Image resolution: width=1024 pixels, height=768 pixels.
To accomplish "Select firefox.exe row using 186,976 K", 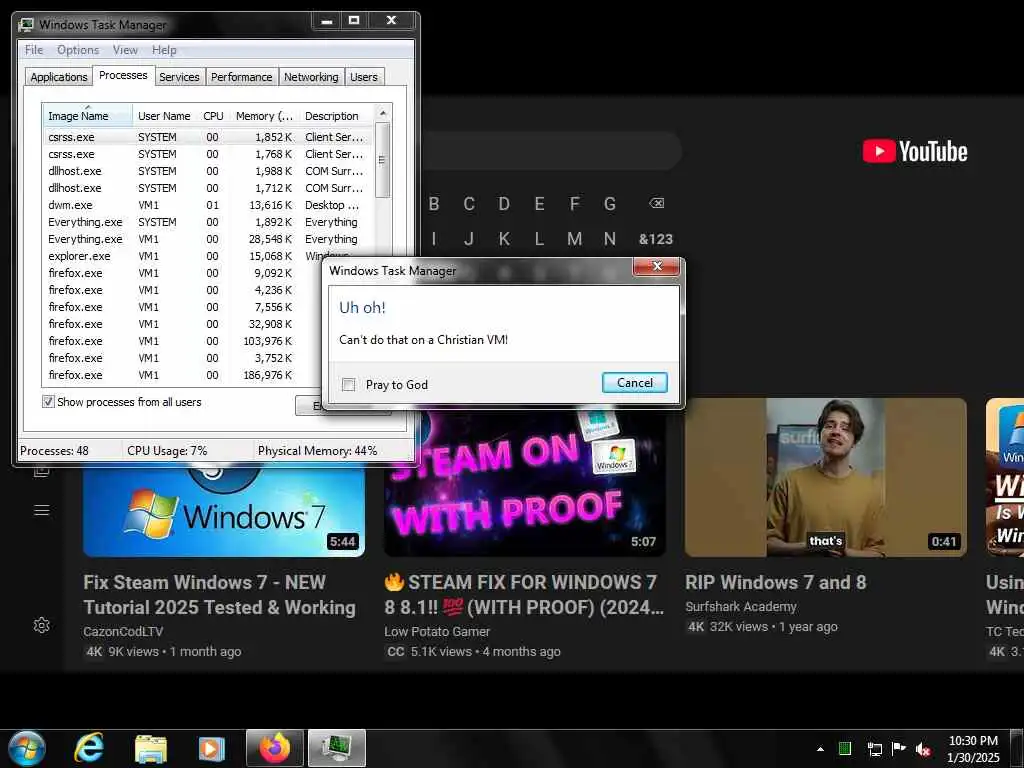I will point(183,375).
